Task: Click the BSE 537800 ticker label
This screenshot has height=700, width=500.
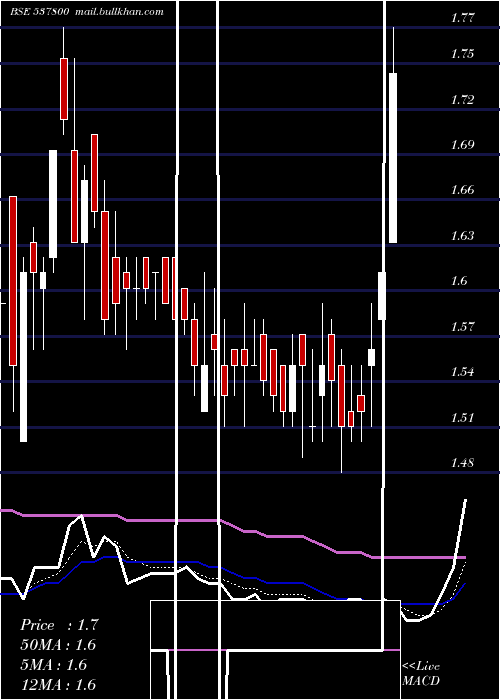Action: (x=39, y=12)
